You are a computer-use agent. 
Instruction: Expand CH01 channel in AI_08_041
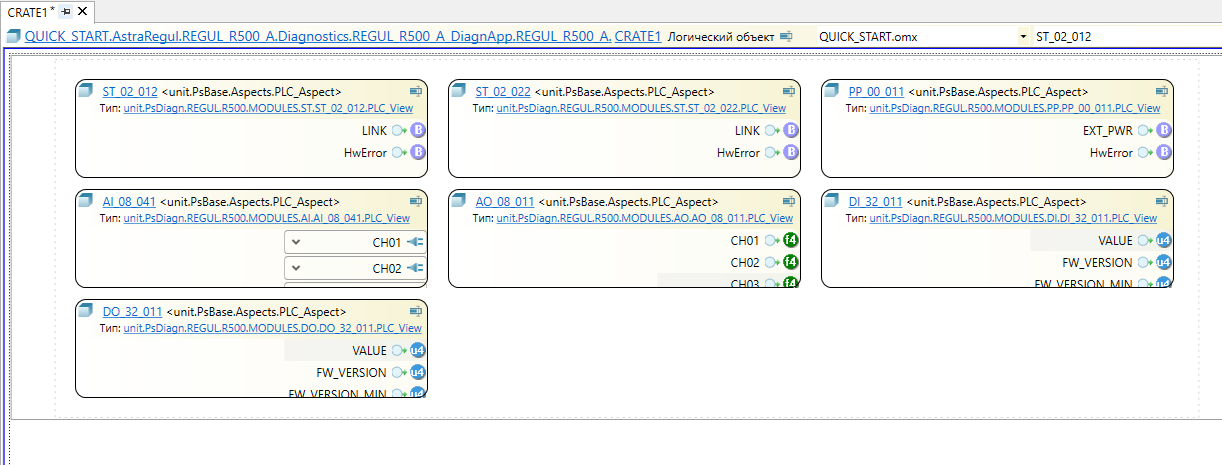point(296,242)
